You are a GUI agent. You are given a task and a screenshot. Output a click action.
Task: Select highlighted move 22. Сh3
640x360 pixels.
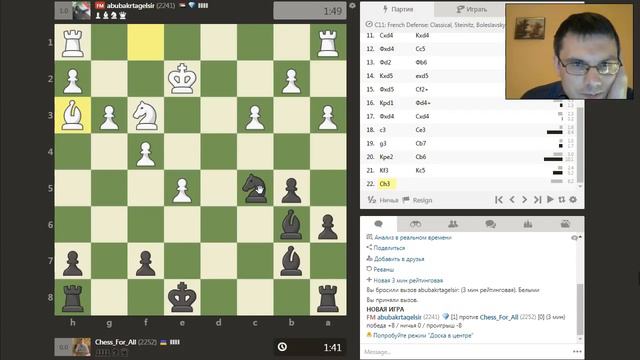(385, 184)
